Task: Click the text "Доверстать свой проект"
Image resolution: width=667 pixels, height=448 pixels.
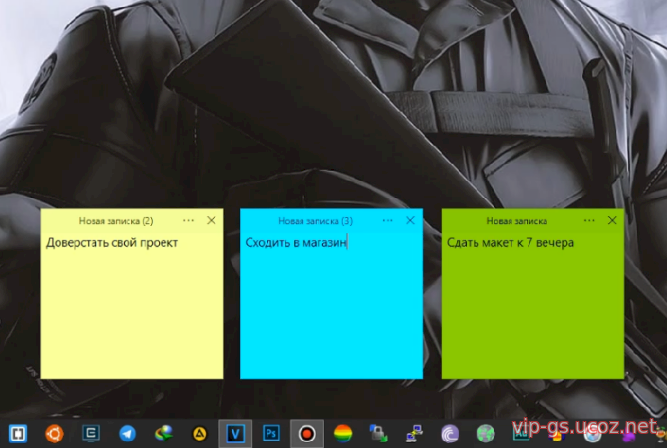Action: (112, 243)
